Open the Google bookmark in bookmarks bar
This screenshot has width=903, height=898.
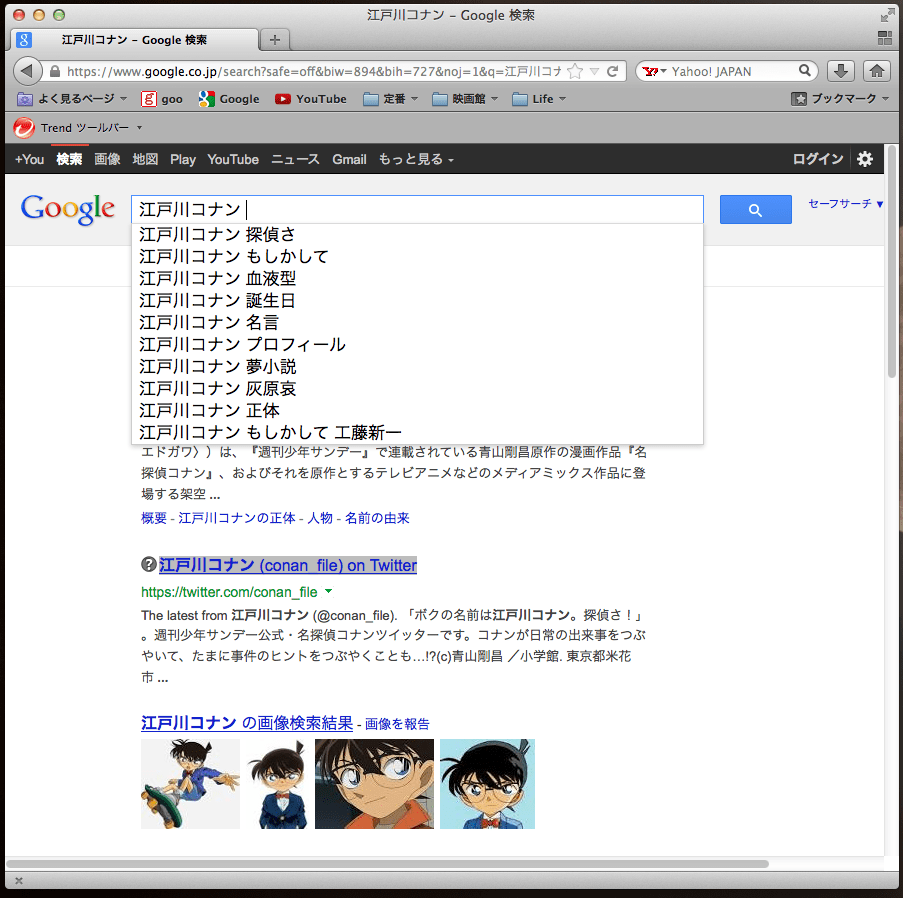(229, 99)
